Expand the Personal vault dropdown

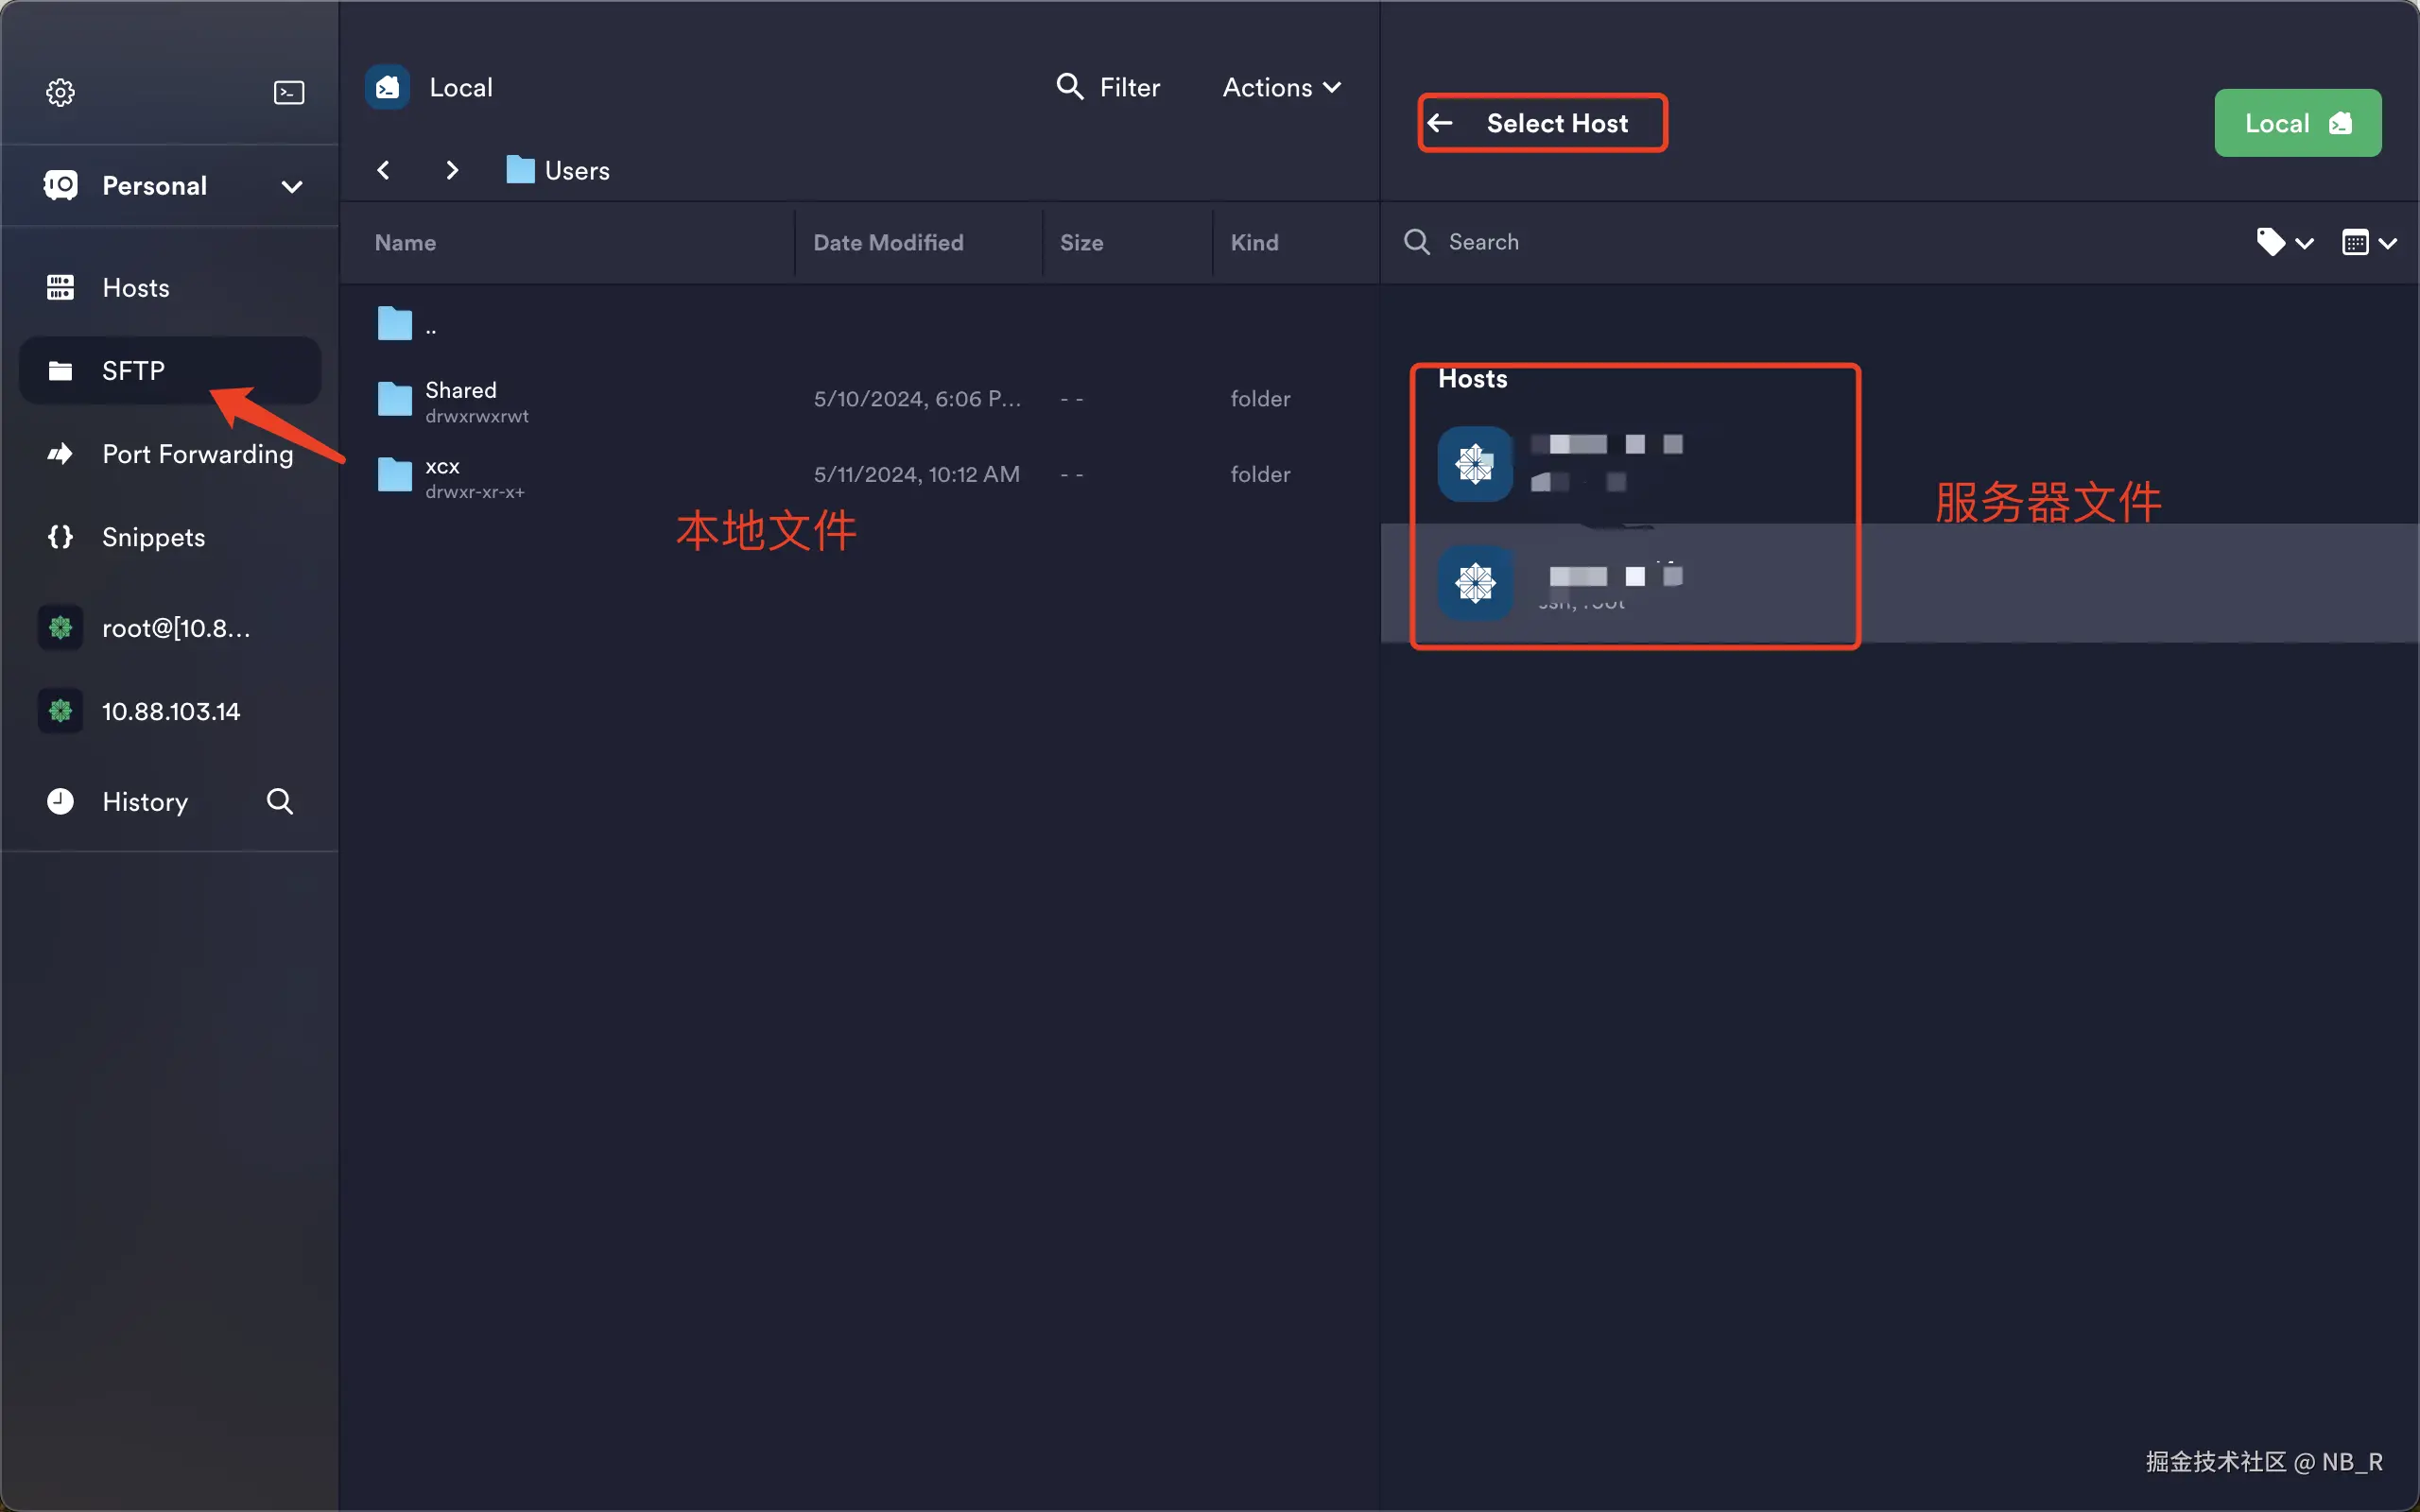pyautogui.click(x=291, y=186)
